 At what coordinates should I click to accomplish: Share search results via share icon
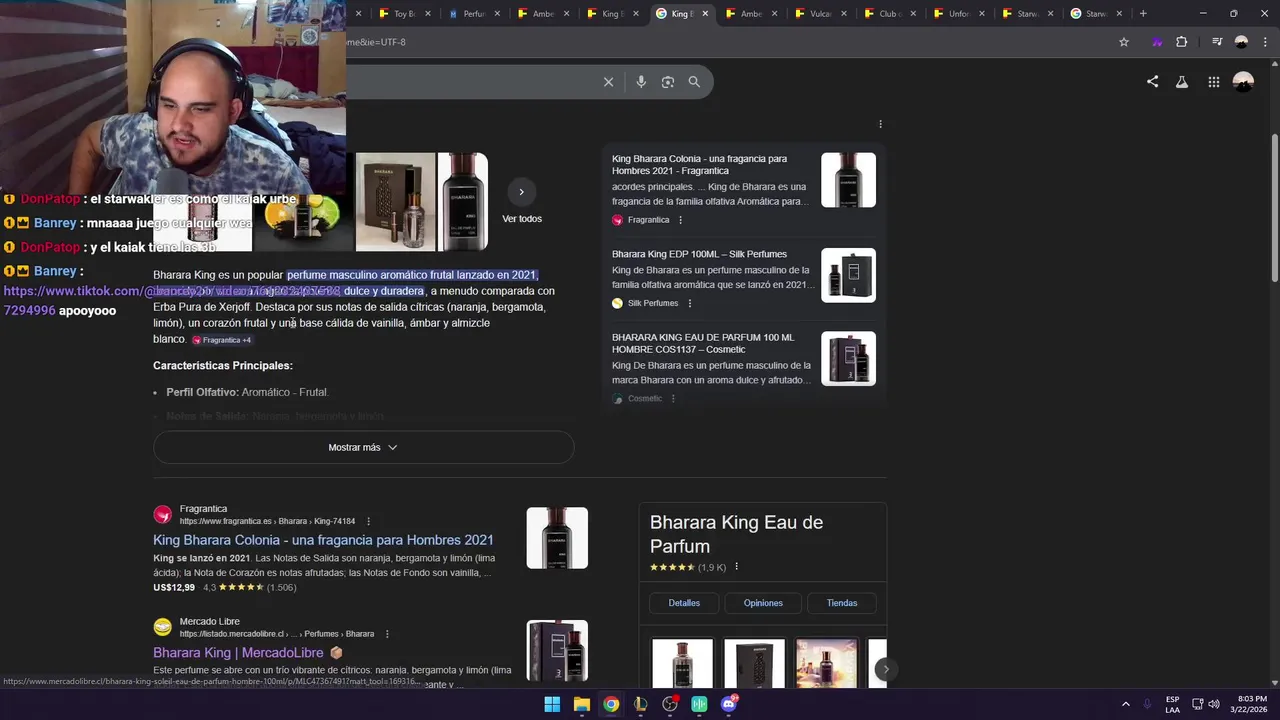pos(1152,82)
